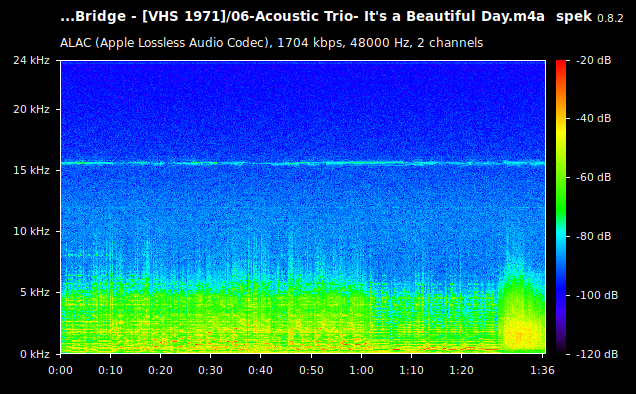Click the '5 kHz' frequency axis label
Viewport: 636px width, 394px height.
(35, 292)
